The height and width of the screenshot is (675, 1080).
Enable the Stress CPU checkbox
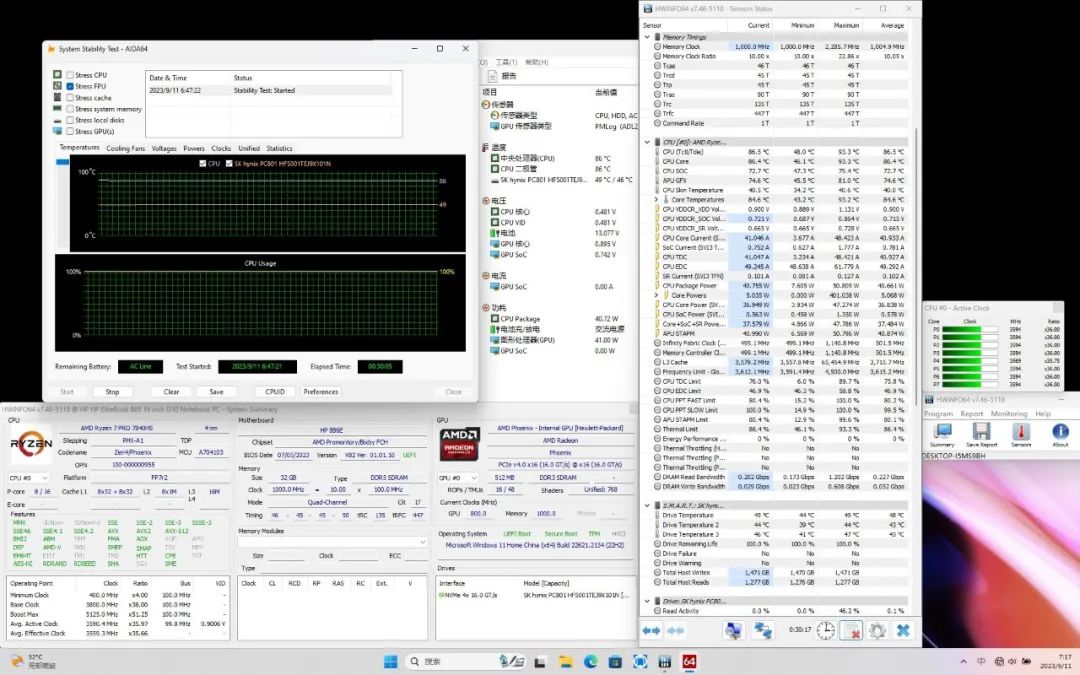point(70,75)
